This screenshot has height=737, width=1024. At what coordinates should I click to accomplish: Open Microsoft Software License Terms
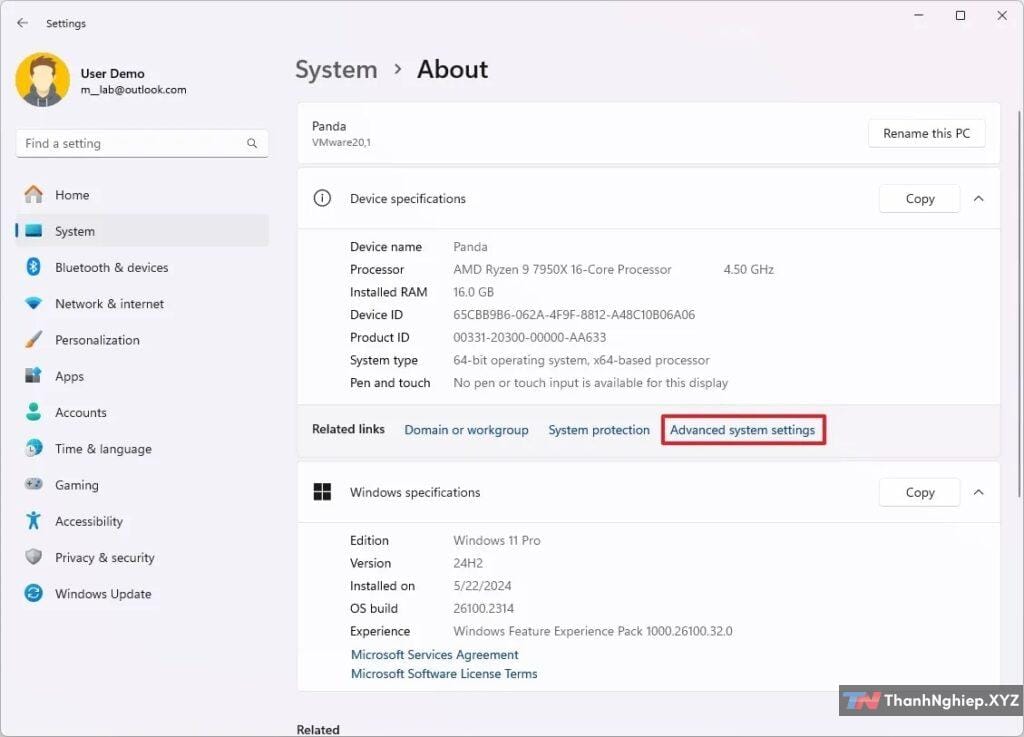coord(444,674)
